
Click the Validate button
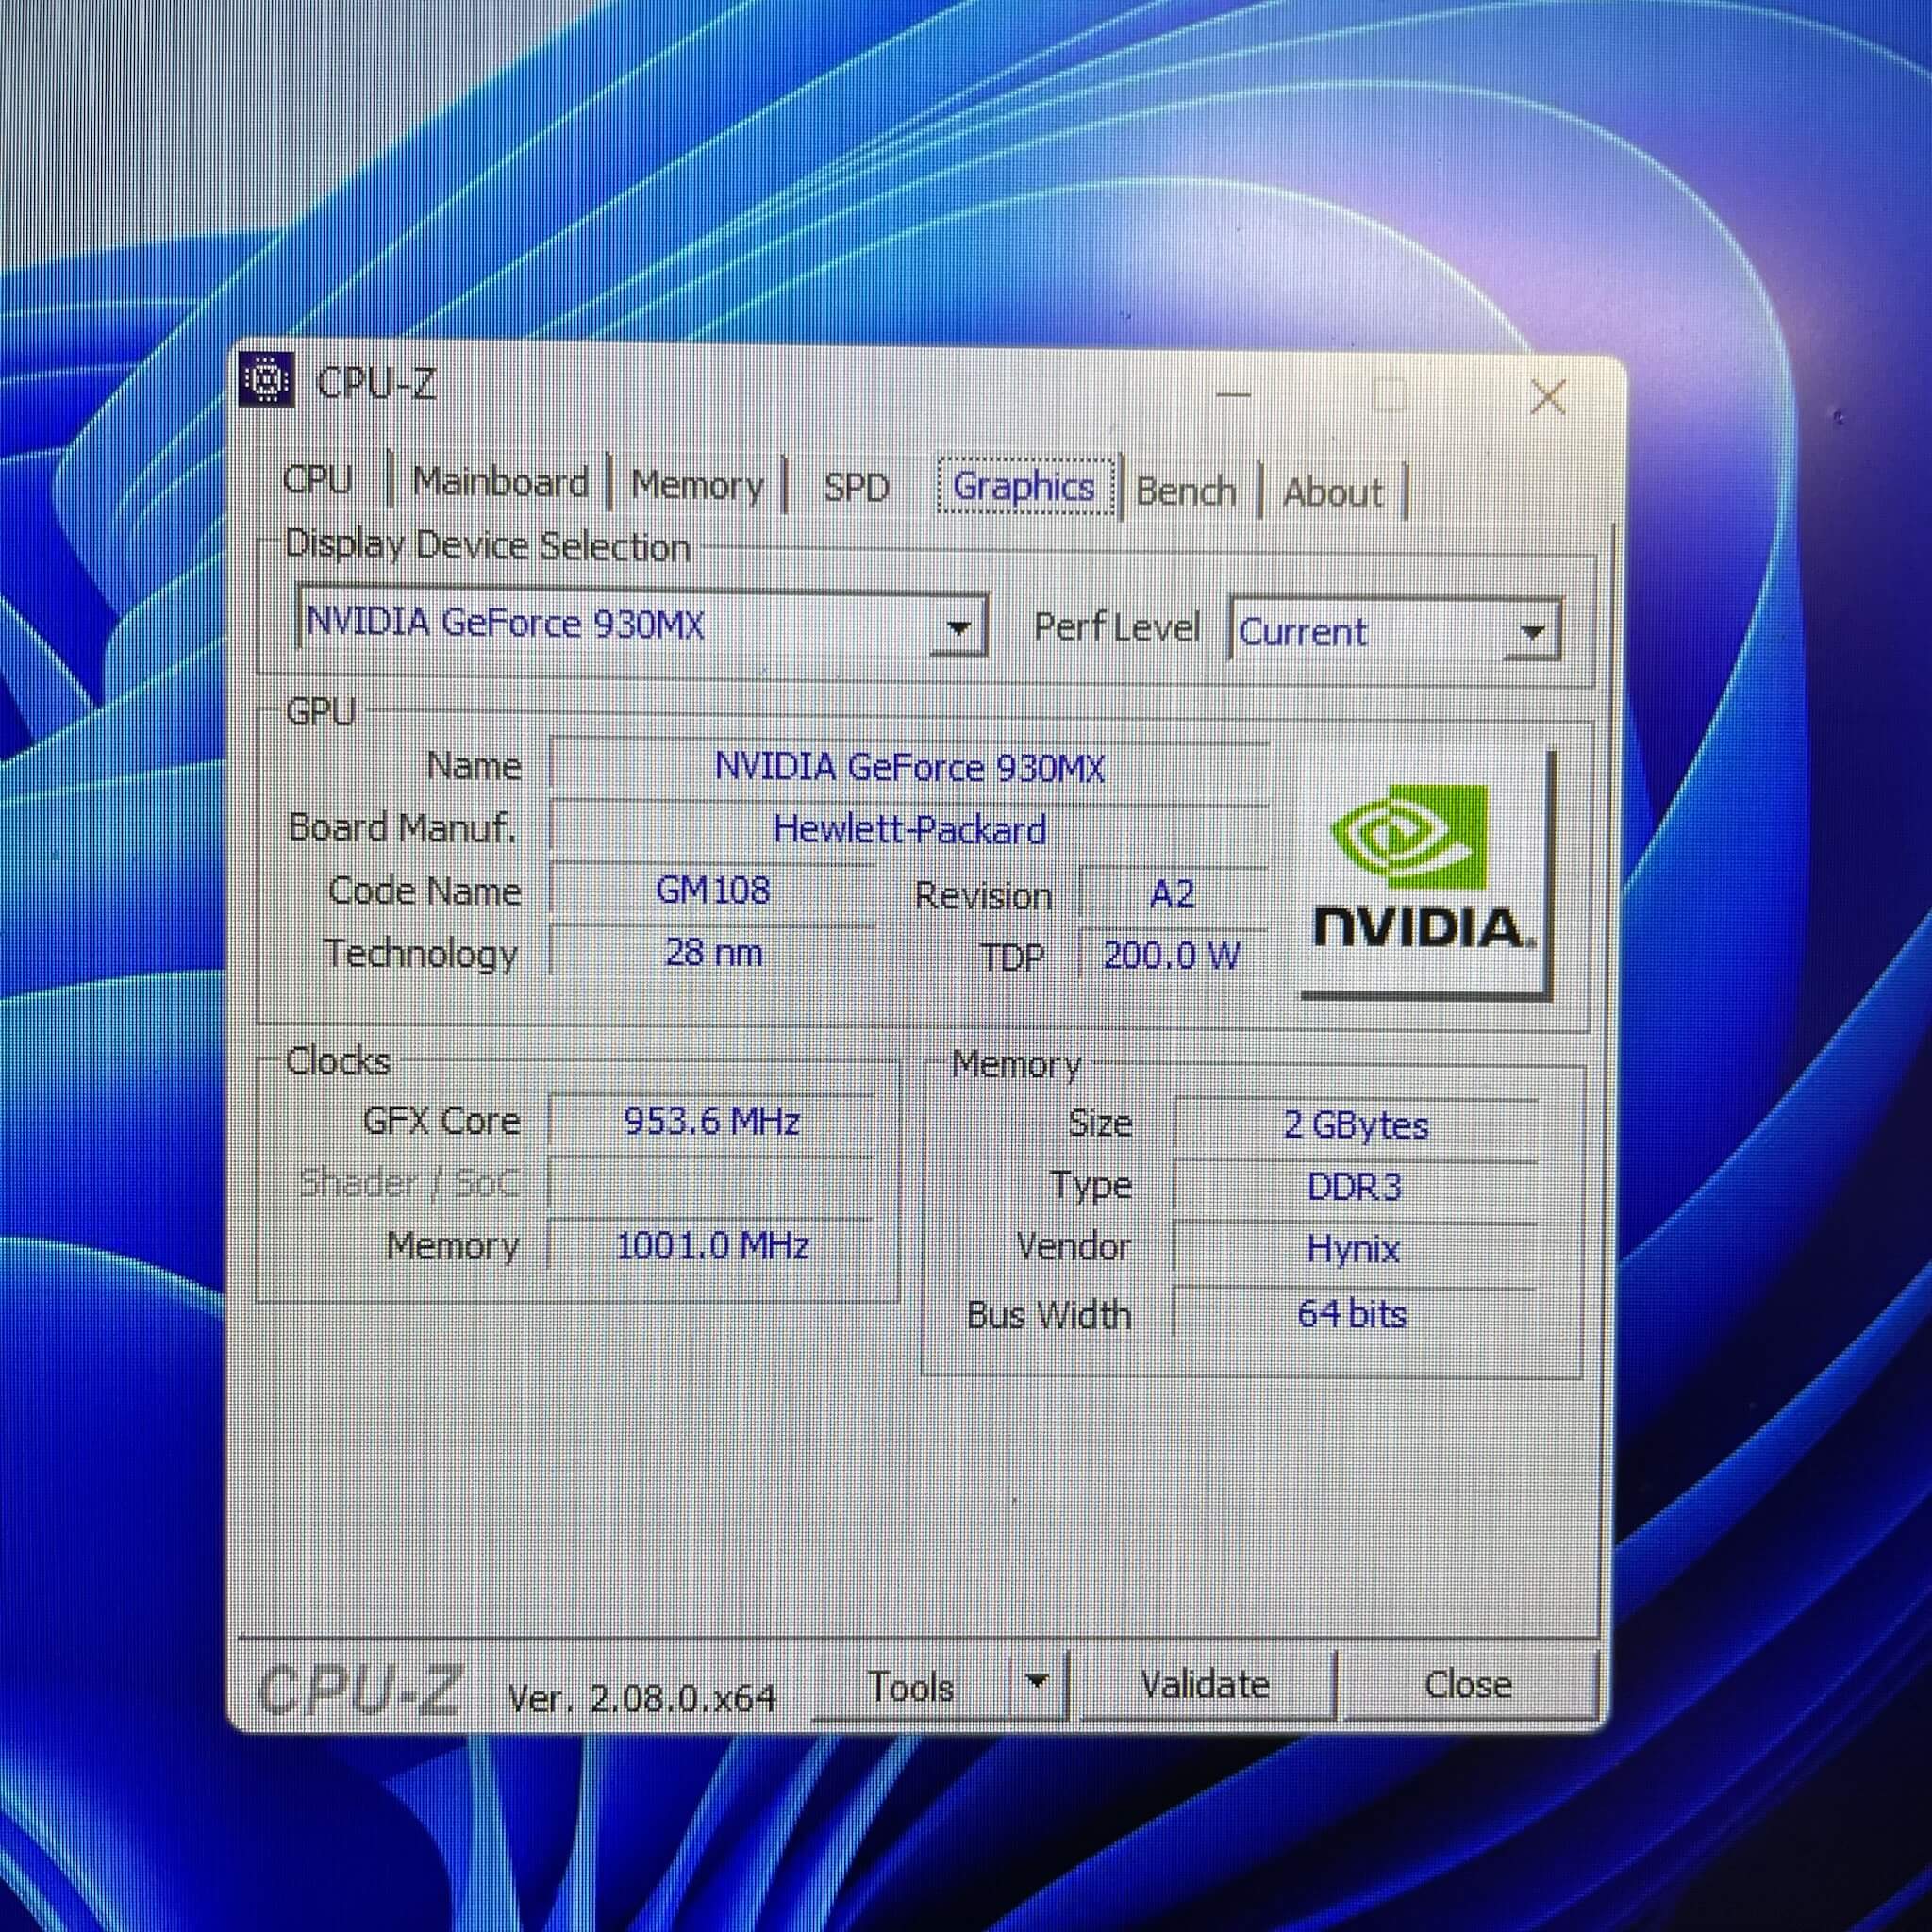1206,1685
